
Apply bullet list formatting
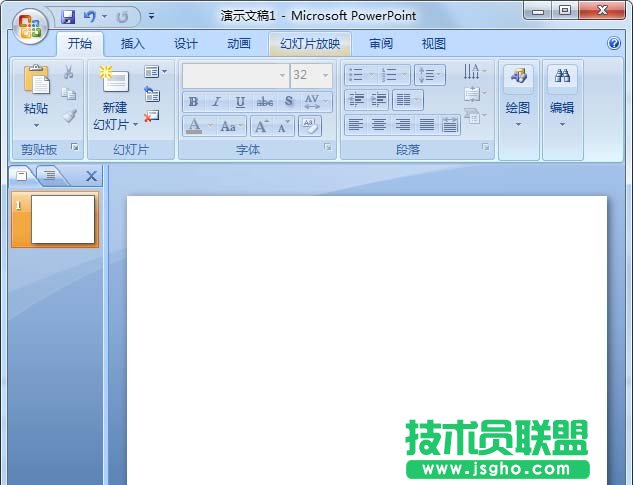click(361, 75)
